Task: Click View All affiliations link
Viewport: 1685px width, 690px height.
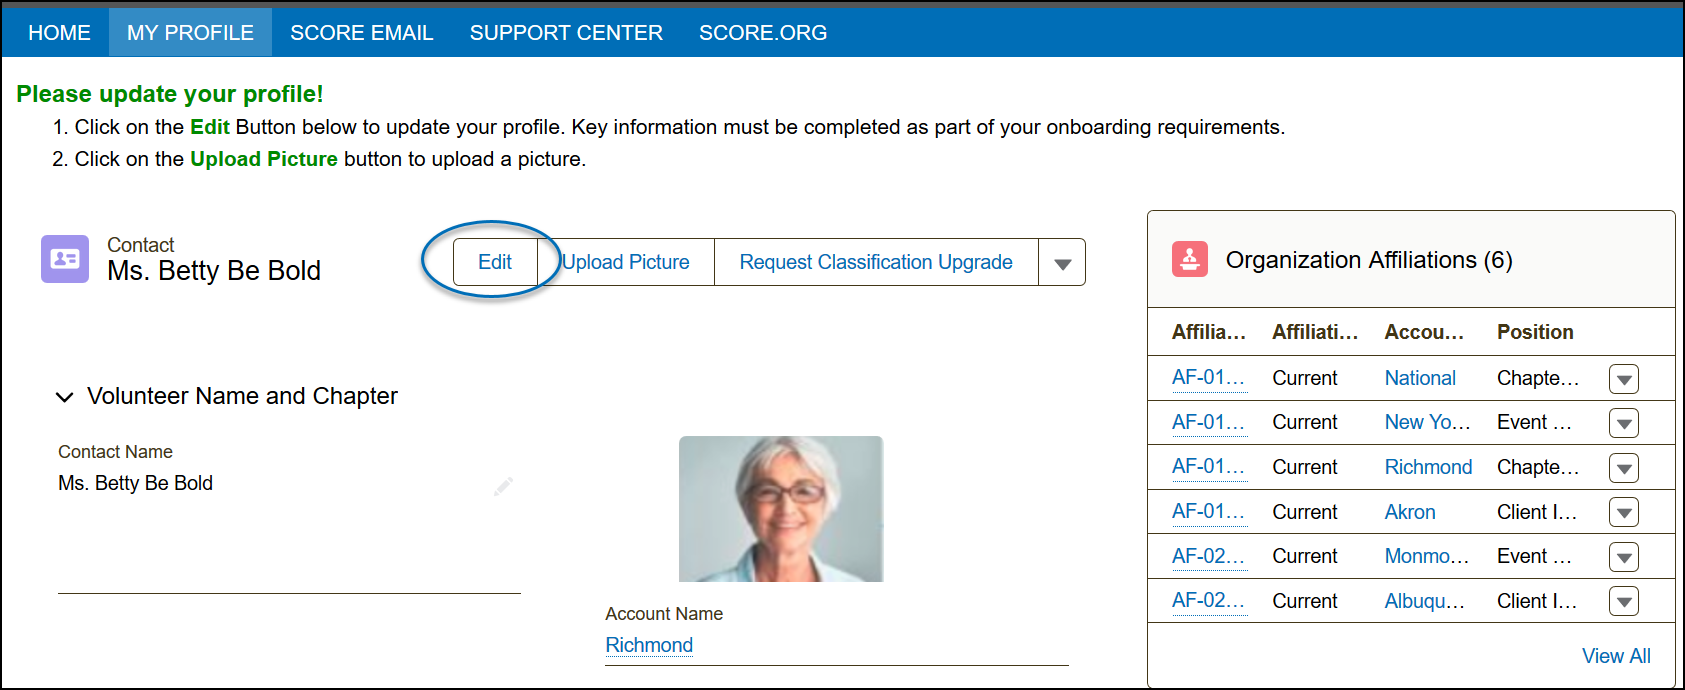Action: coord(1615,656)
